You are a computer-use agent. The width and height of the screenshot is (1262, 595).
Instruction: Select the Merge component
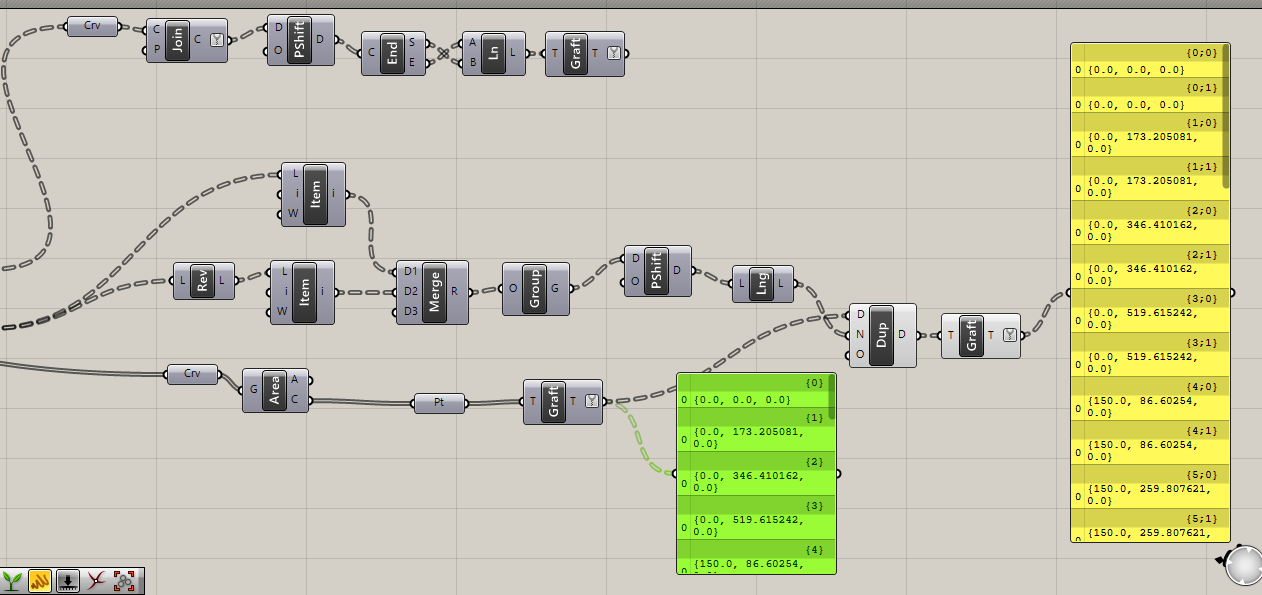(x=434, y=292)
